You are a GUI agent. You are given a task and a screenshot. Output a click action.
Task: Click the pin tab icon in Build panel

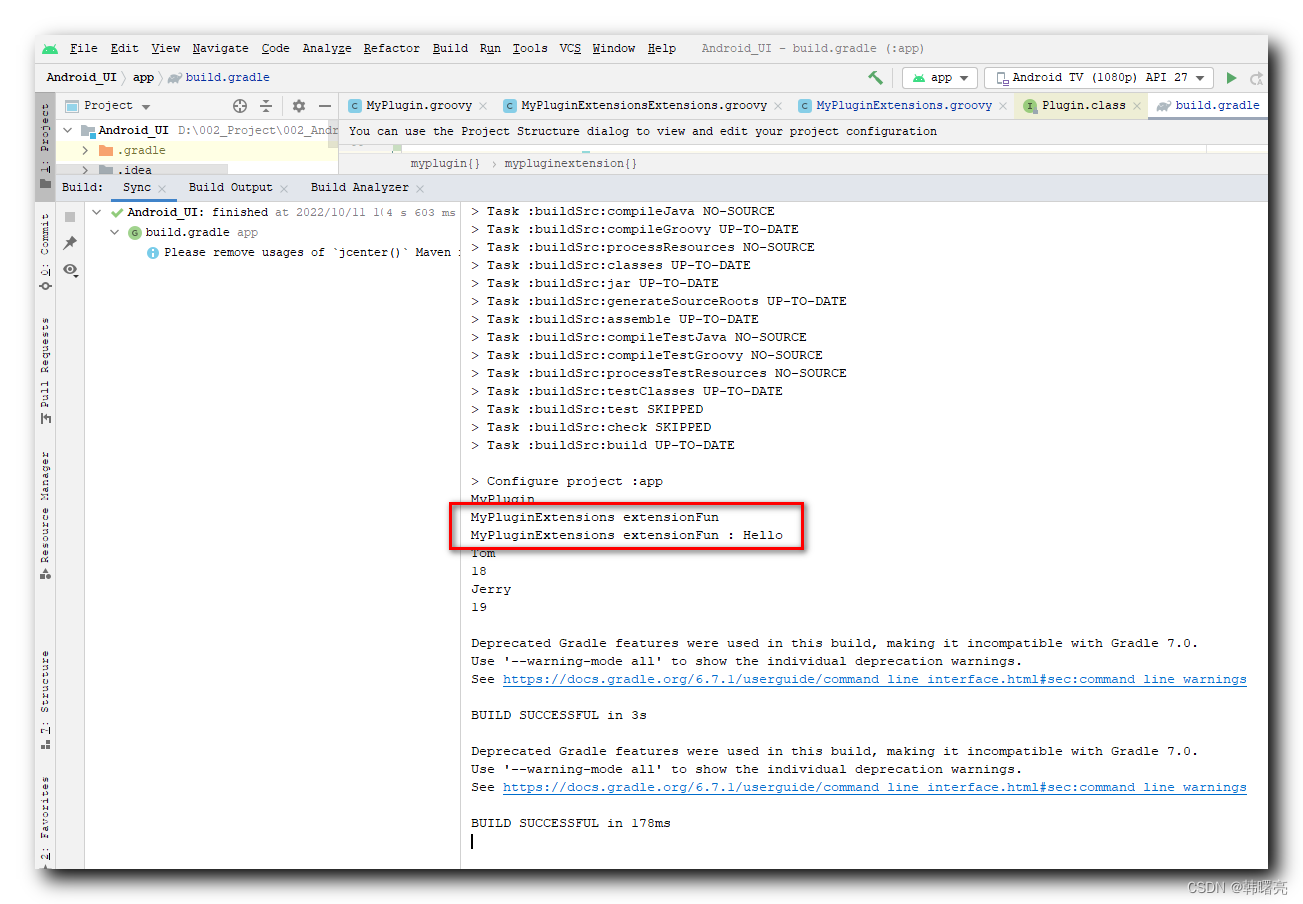[70, 243]
